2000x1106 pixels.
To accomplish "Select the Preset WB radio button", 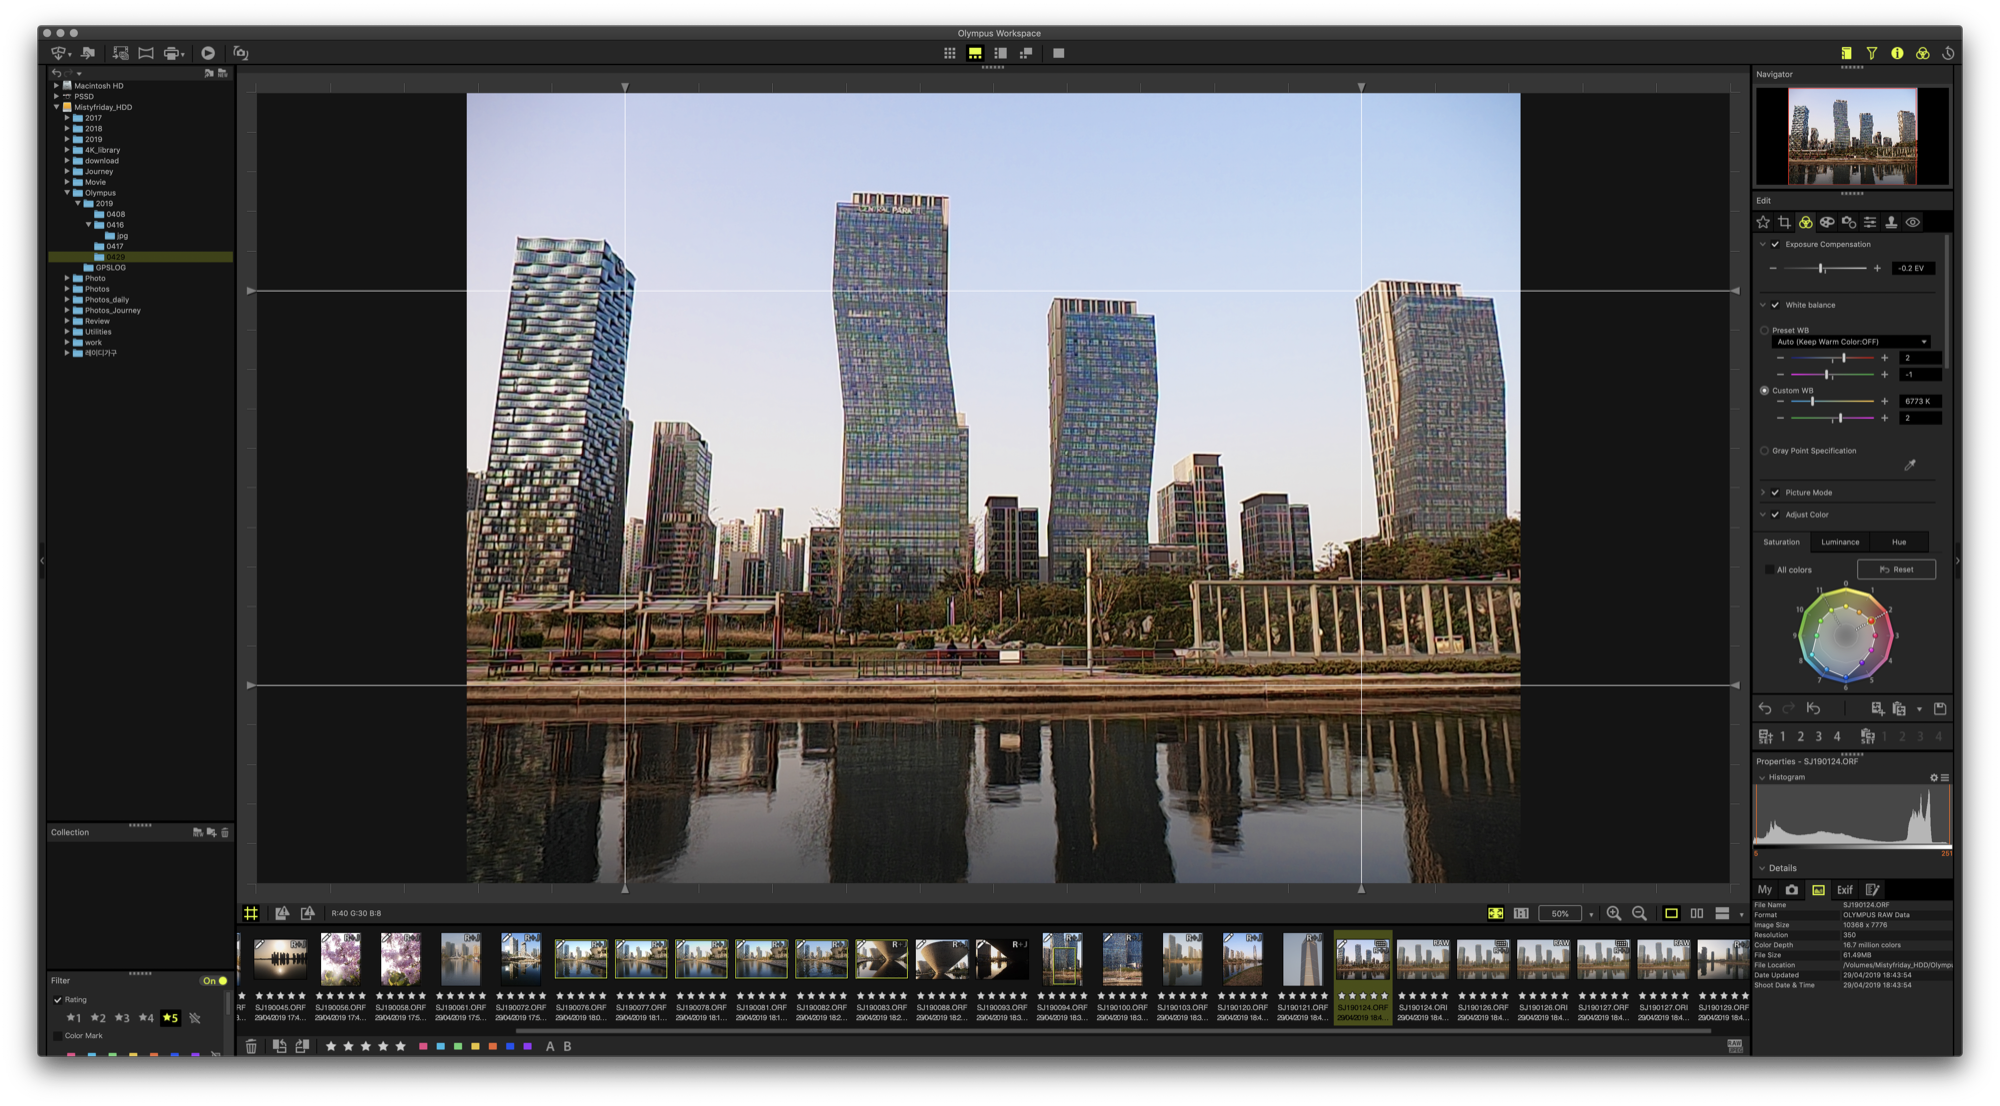I will click(x=1764, y=330).
